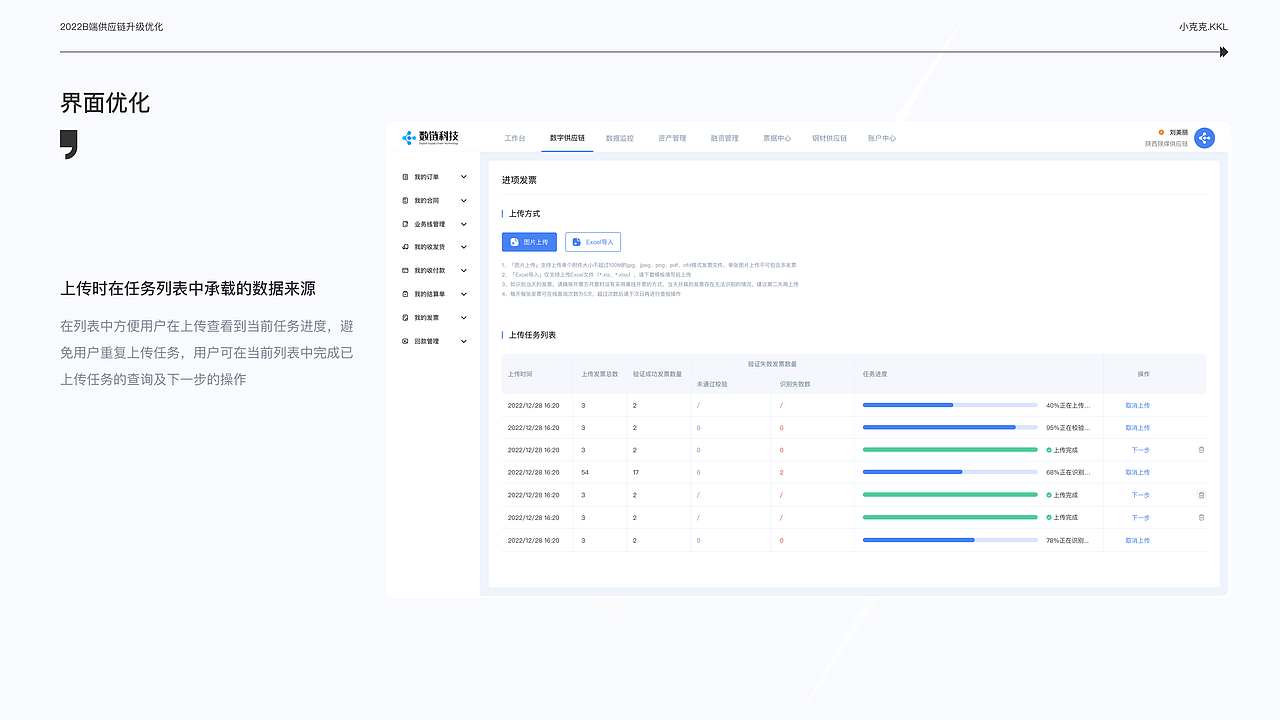This screenshot has height=720, width=1280.
Task: Select the 数字供应链 tab
Action: 567,138
